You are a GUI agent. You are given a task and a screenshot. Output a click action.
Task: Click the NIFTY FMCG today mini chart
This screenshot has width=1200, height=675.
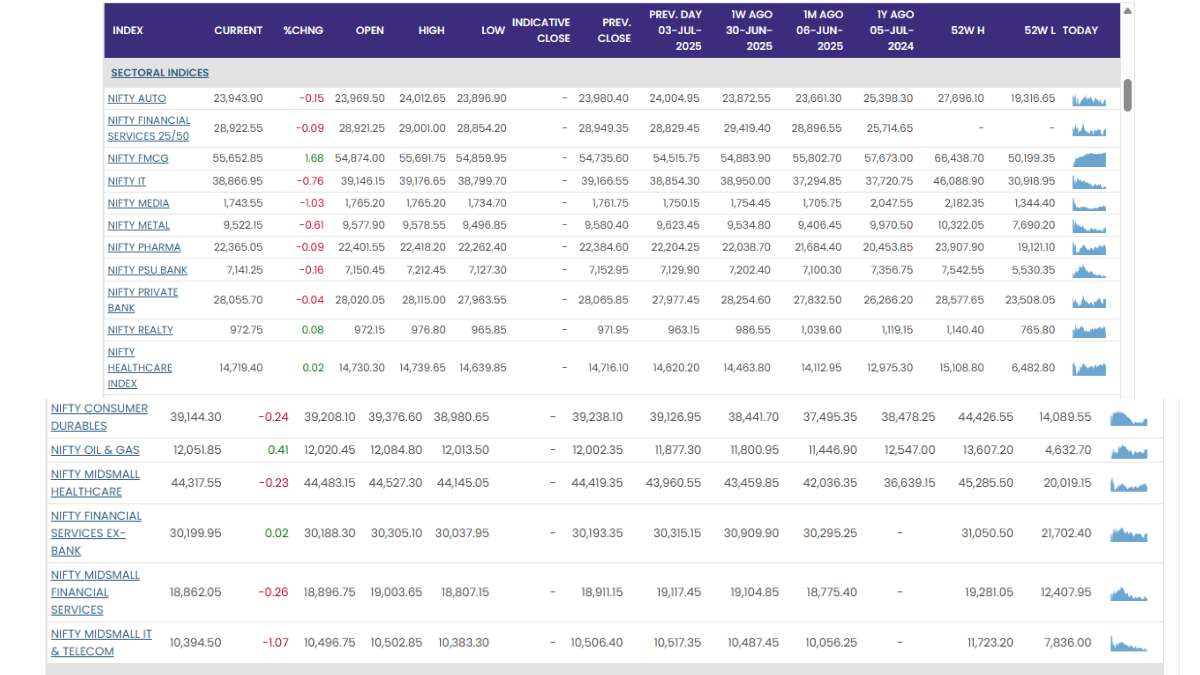(x=1089, y=159)
